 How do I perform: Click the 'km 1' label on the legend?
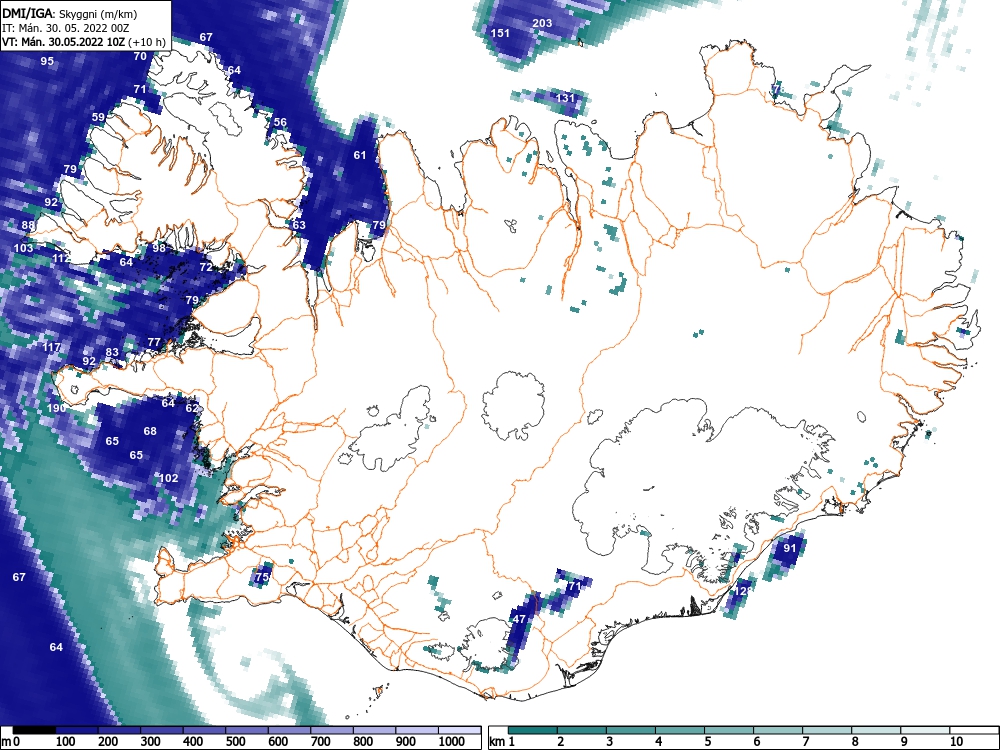[x=503, y=742]
